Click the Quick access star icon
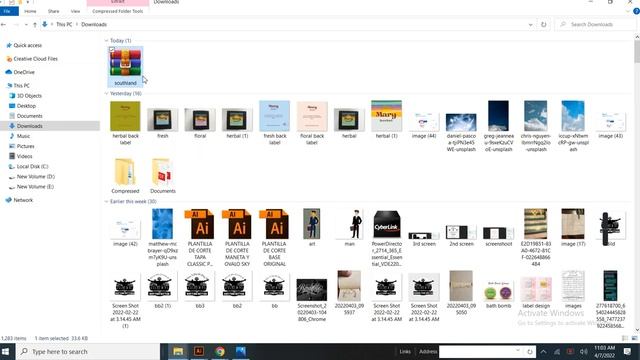Image resolution: width=640 pixels, height=360 pixels. click(x=9, y=45)
